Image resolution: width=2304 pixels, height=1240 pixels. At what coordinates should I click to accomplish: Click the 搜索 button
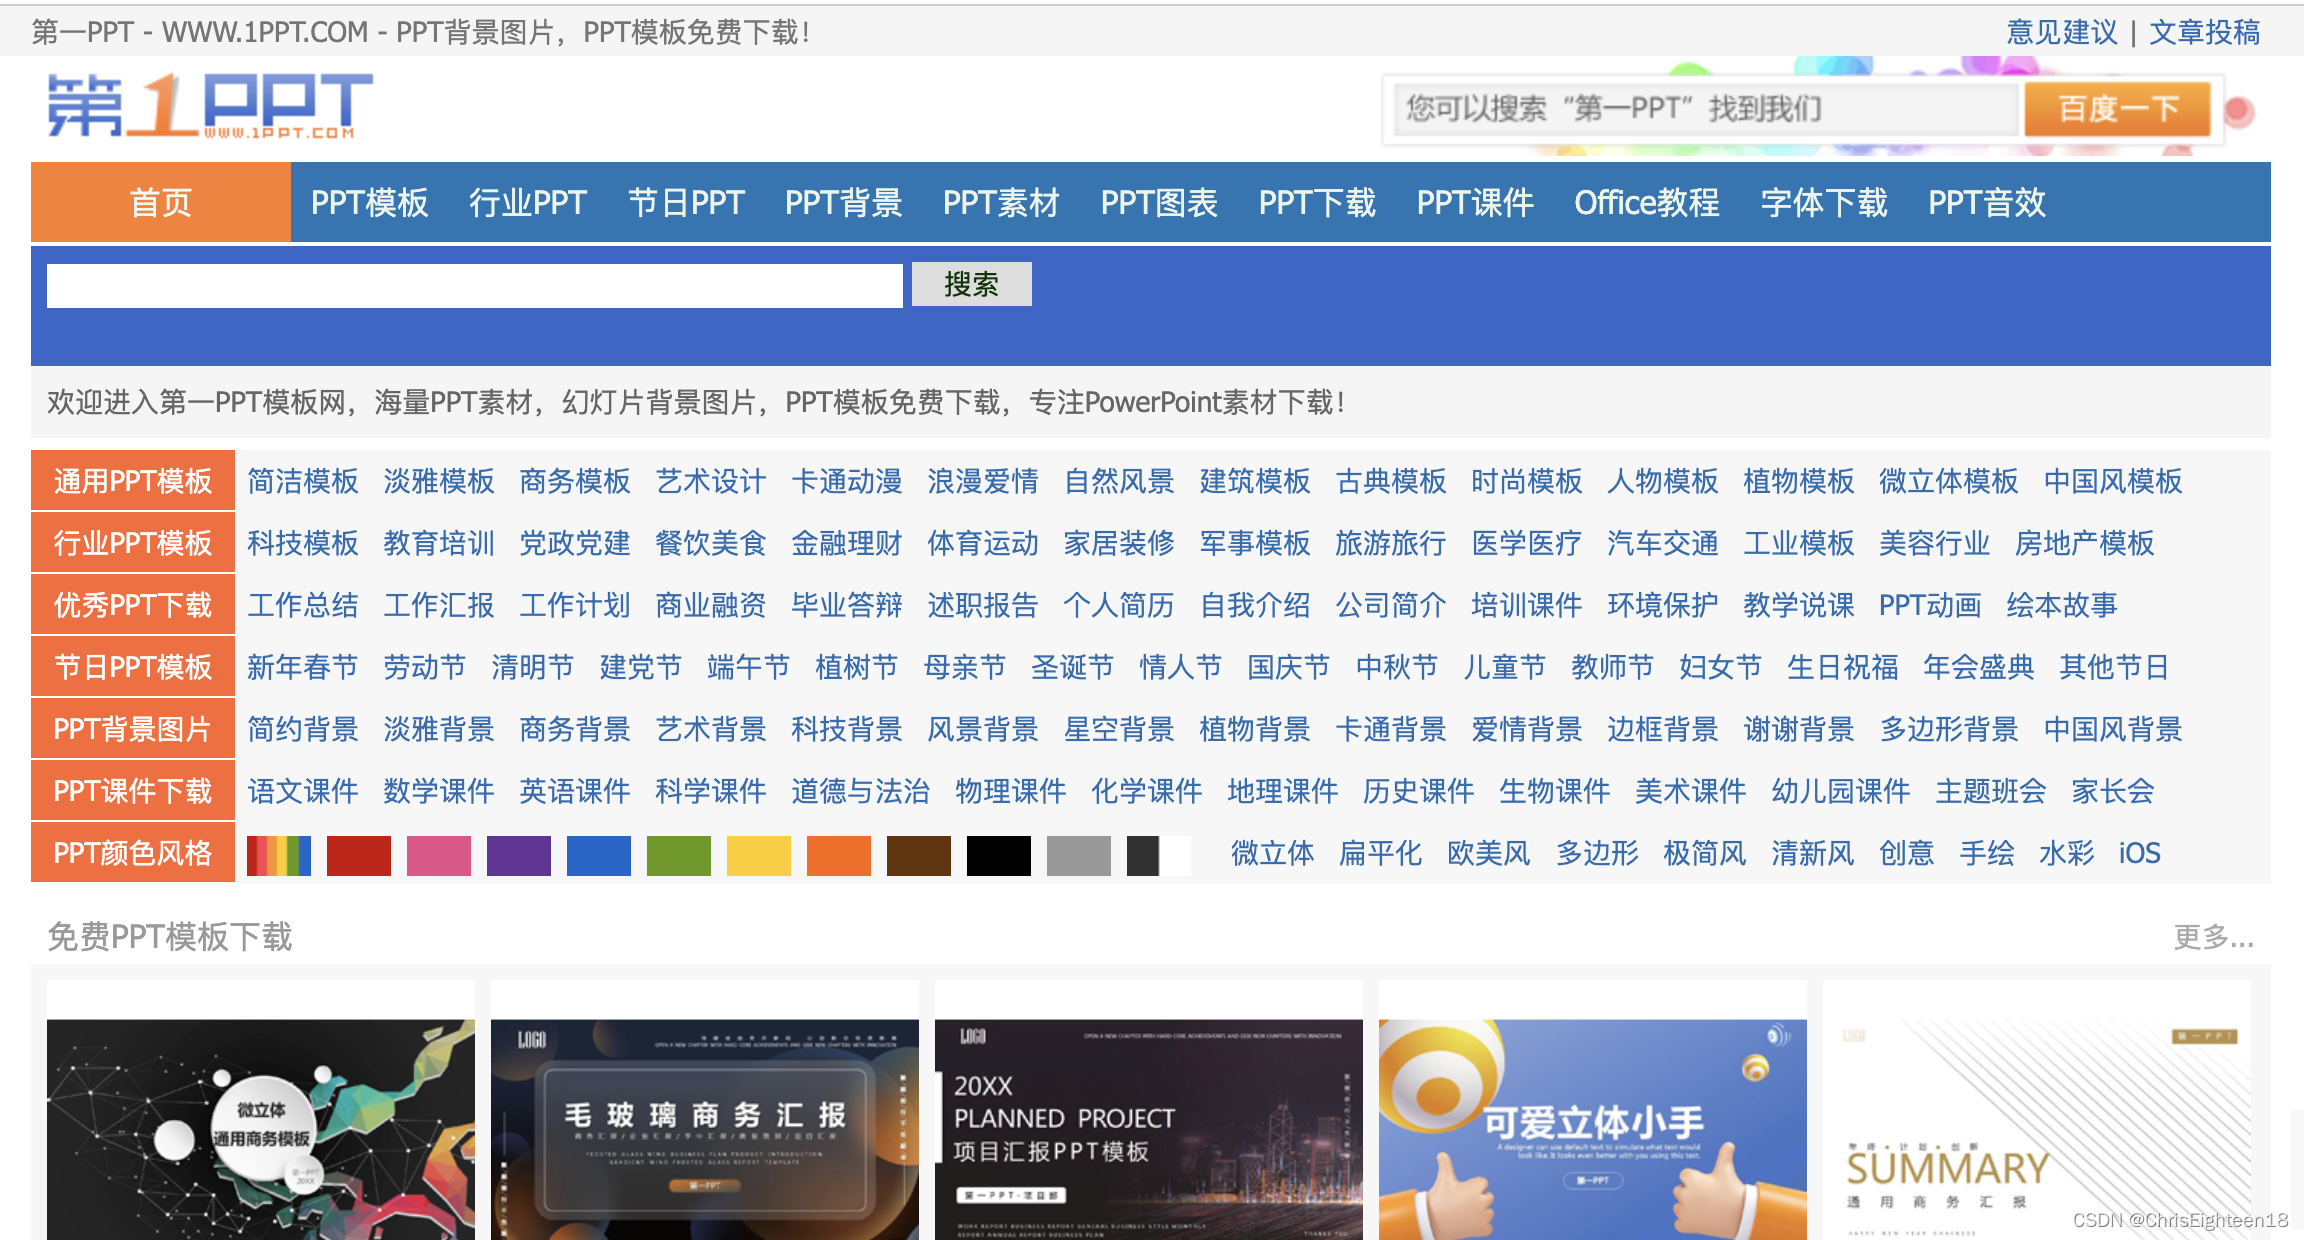tap(971, 285)
